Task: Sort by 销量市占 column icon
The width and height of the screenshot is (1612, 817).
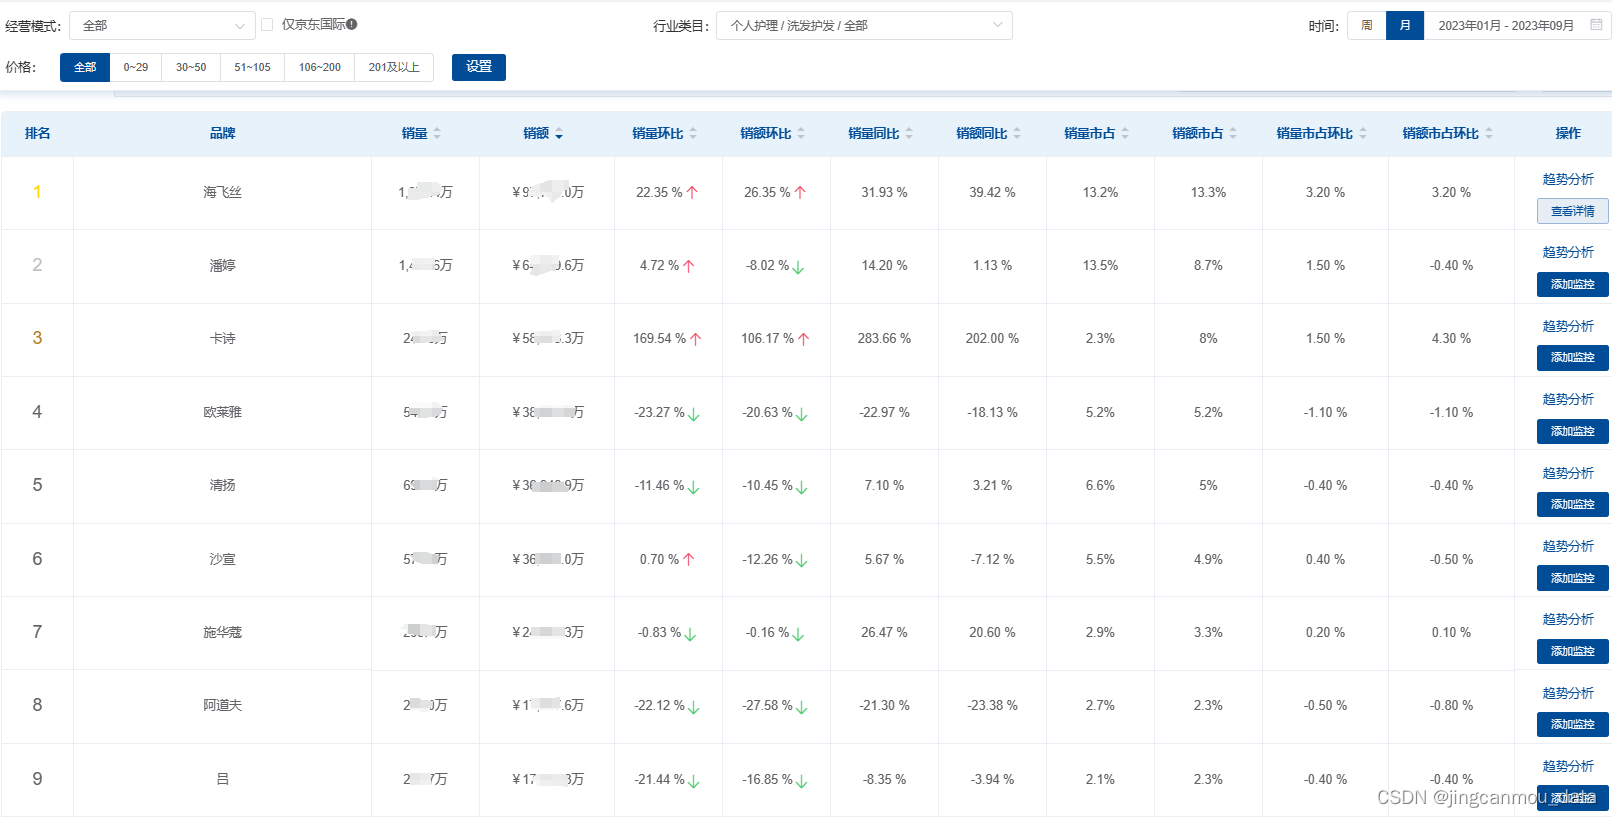Action: (x=1125, y=133)
